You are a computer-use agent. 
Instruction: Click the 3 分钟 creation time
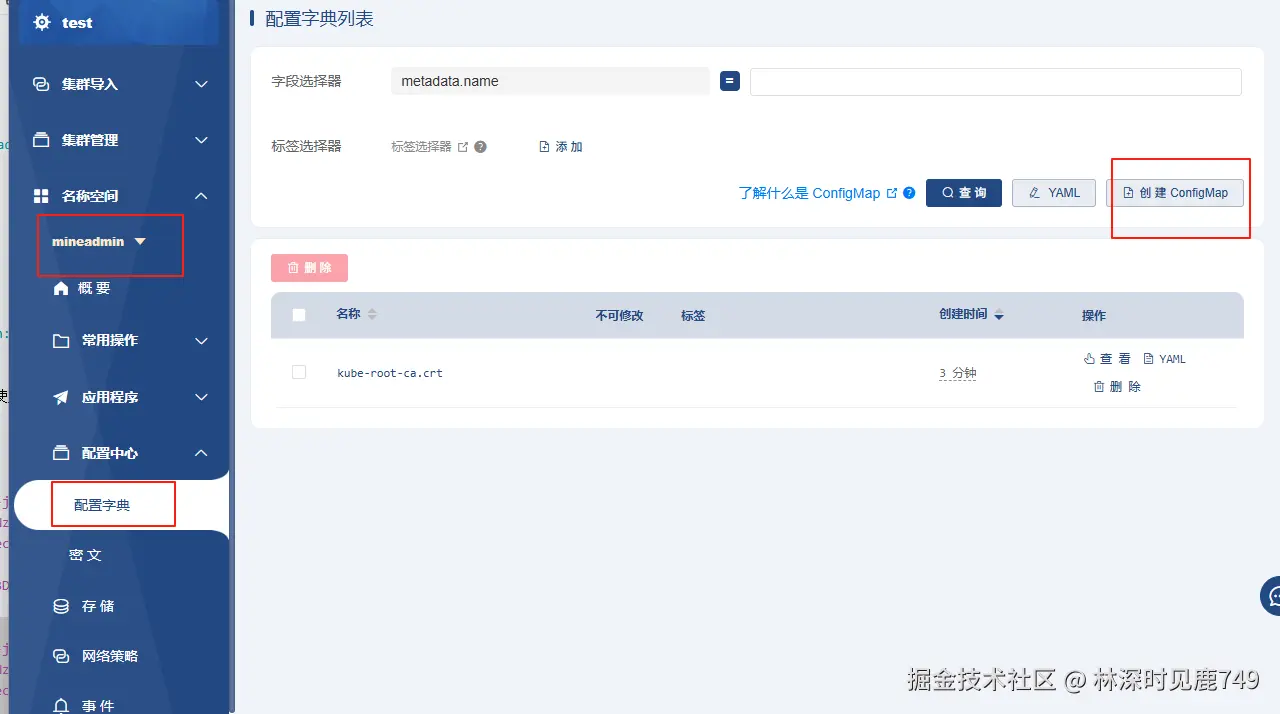coord(957,373)
